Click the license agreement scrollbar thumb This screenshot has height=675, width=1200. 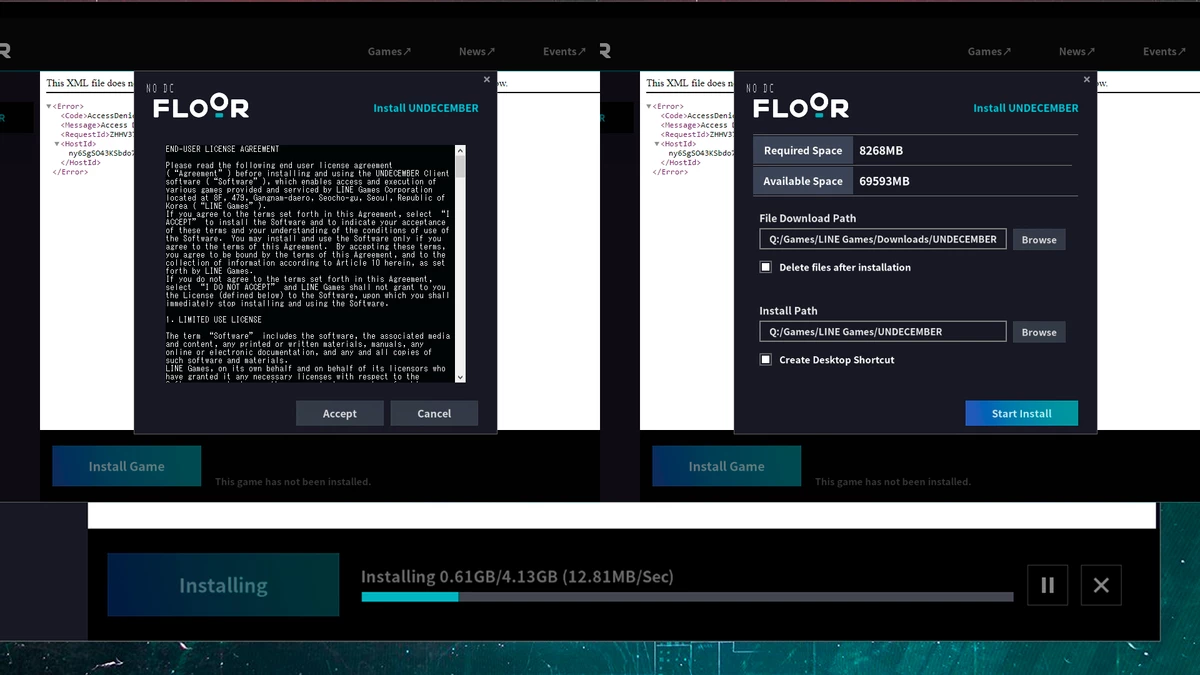pyautogui.click(x=460, y=168)
